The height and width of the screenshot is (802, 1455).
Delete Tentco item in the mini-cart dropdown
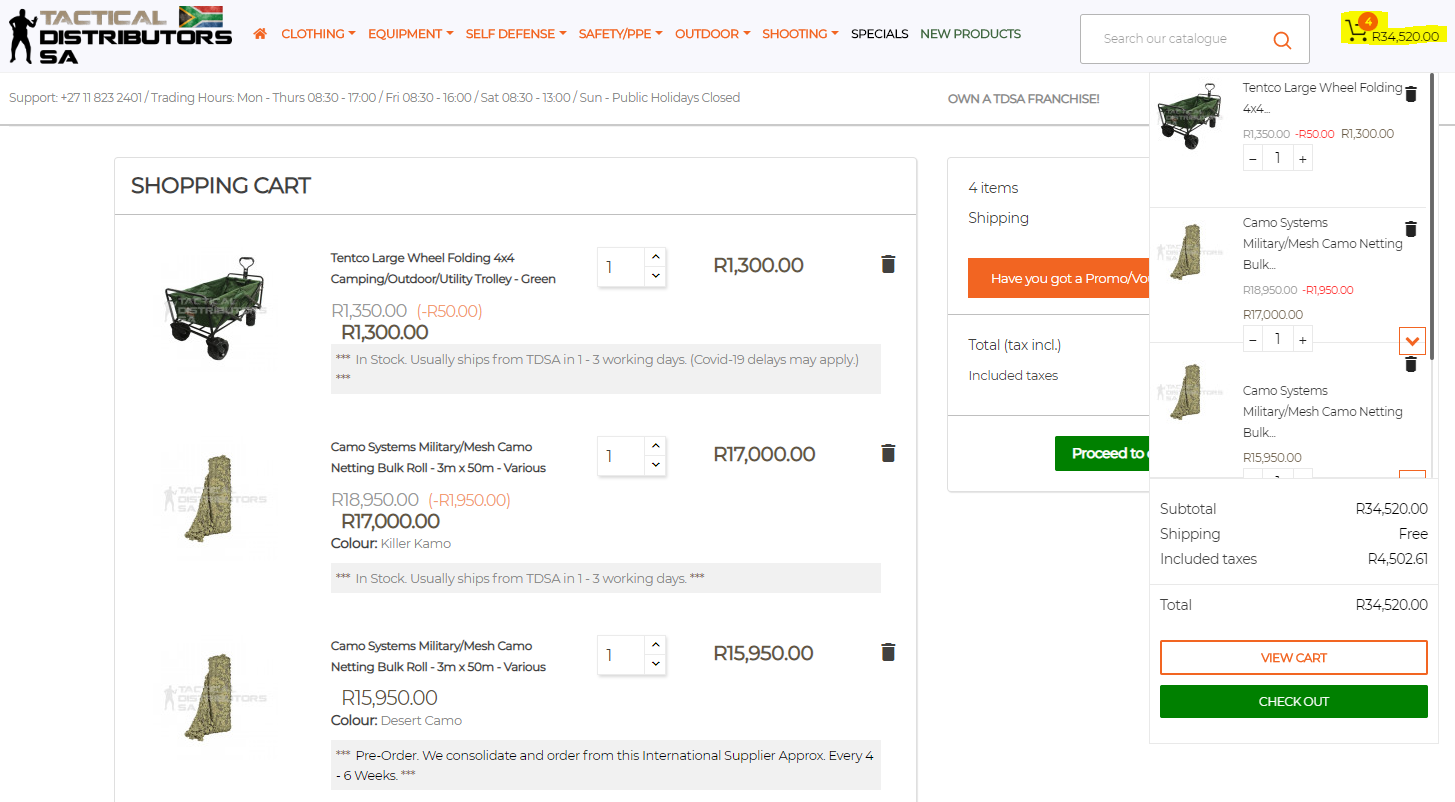click(x=1411, y=94)
